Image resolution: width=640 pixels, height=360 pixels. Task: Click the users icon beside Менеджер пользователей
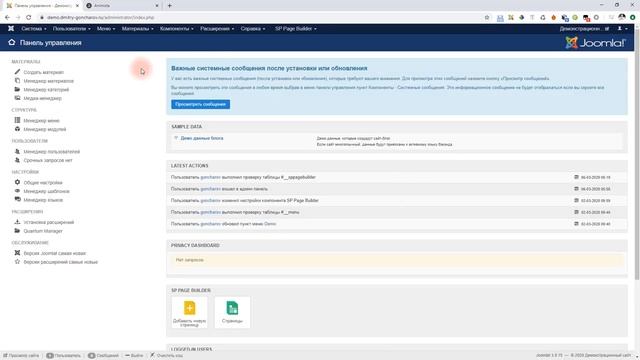click(x=17, y=151)
